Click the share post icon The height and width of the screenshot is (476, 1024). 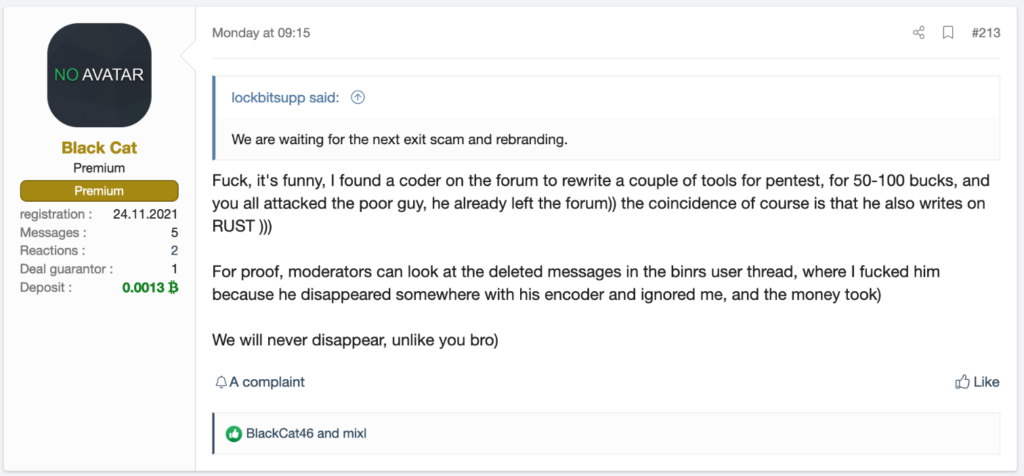point(919,33)
